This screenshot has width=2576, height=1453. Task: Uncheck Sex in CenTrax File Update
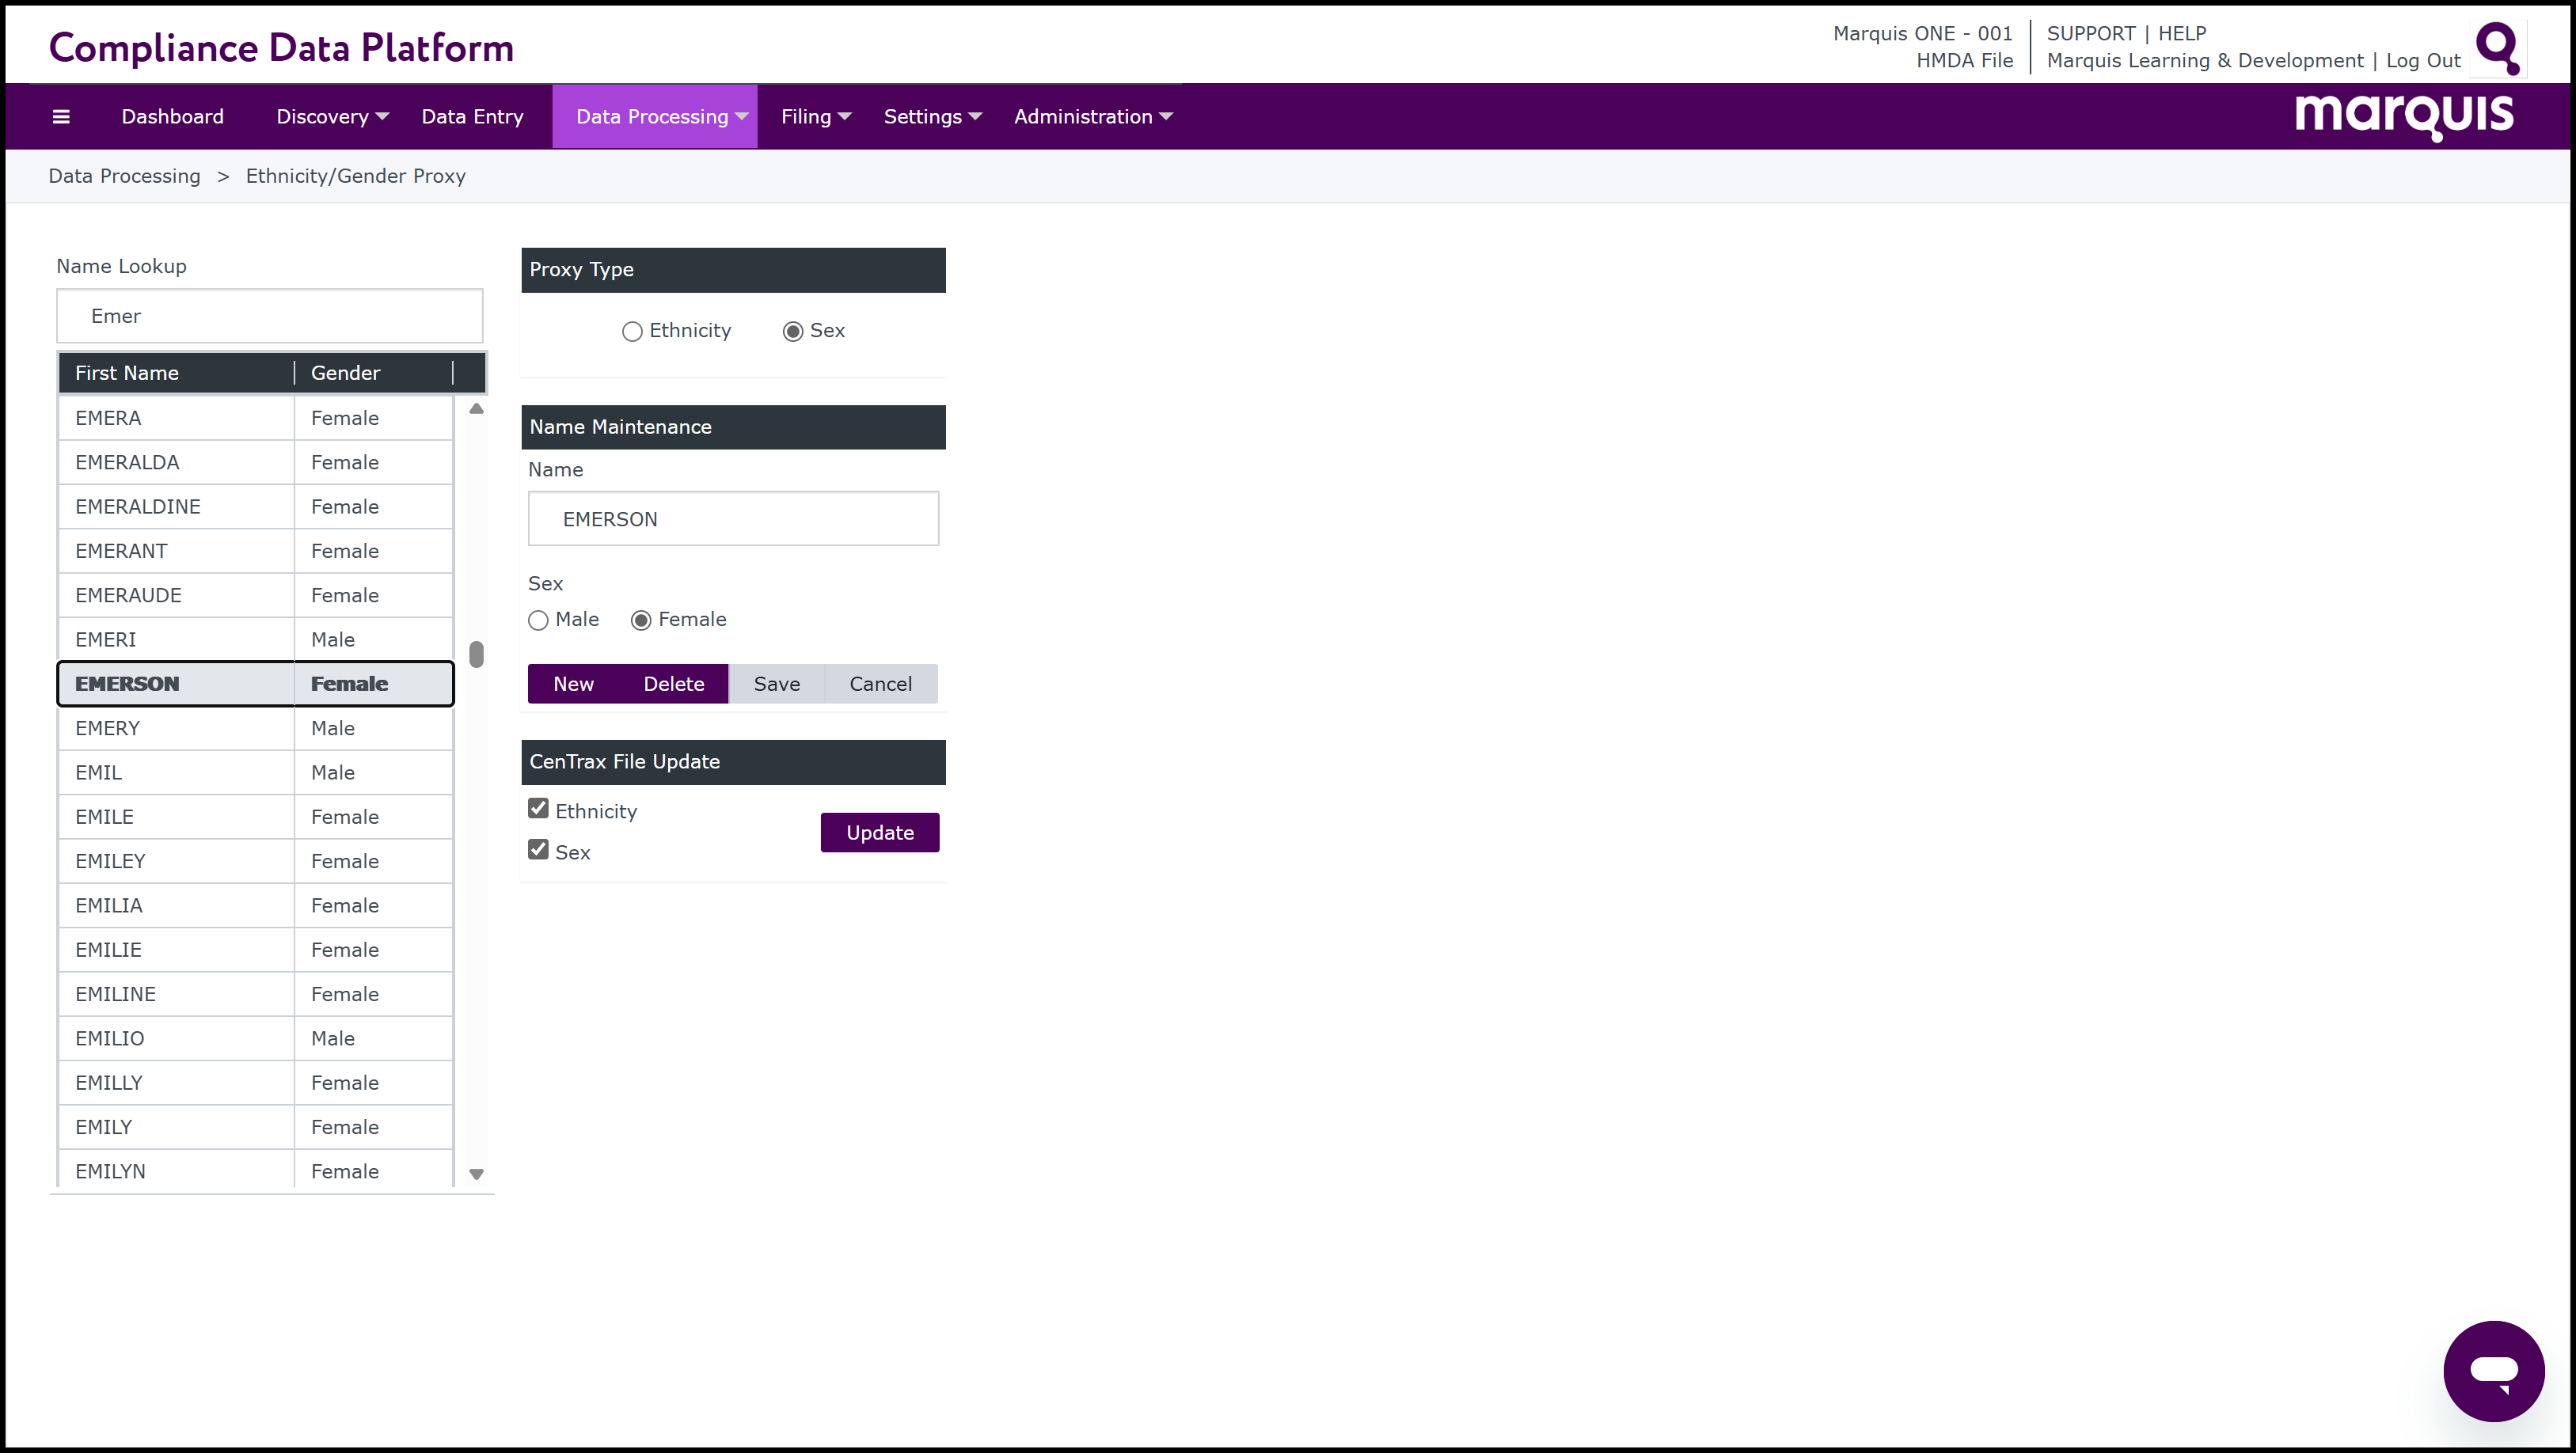(539, 850)
